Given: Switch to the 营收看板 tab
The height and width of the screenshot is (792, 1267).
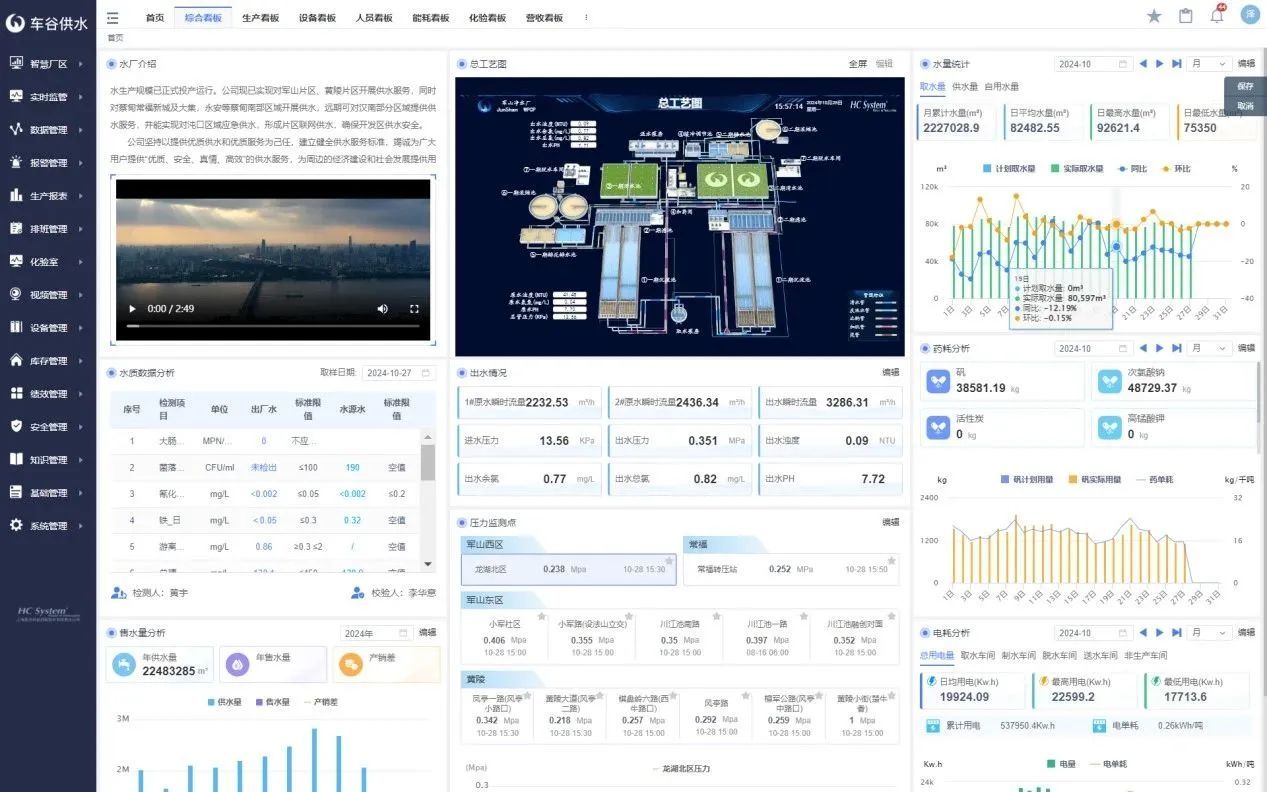Looking at the screenshot, I should coord(544,18).
